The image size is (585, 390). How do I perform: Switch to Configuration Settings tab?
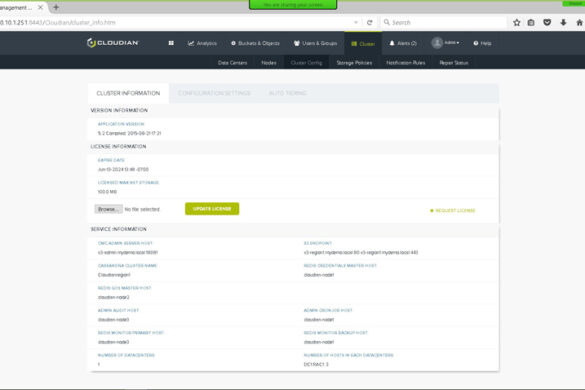click(214, 93)
